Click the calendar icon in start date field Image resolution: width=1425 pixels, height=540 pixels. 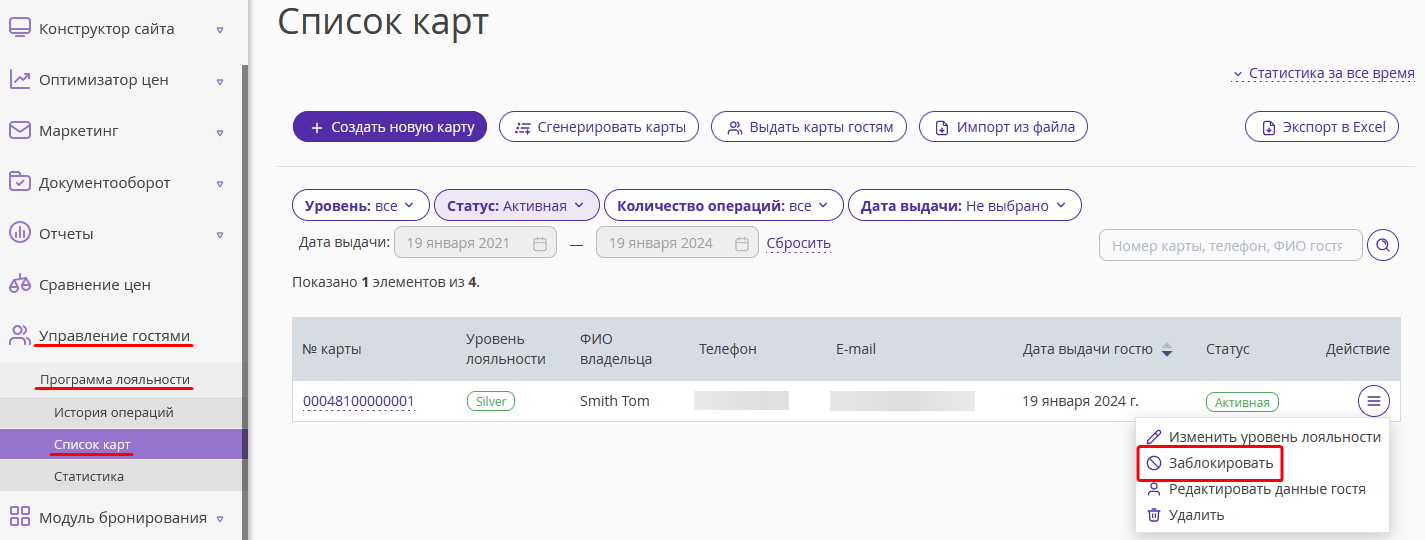[539, 243]
